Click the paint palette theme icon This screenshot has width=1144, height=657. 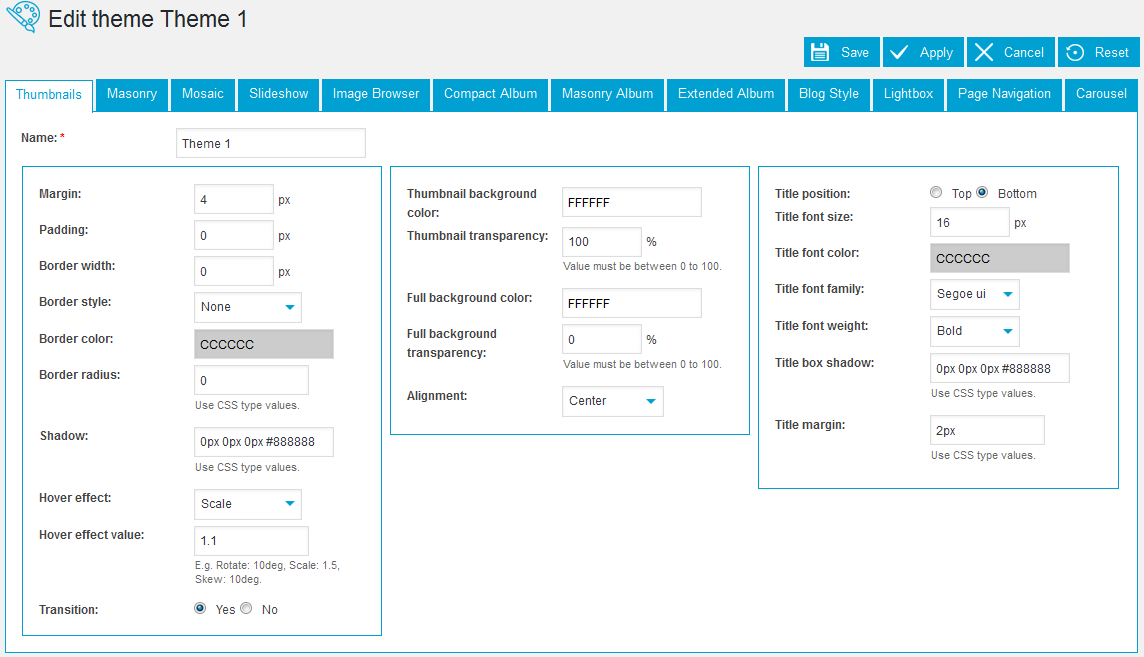pos(22,18)
